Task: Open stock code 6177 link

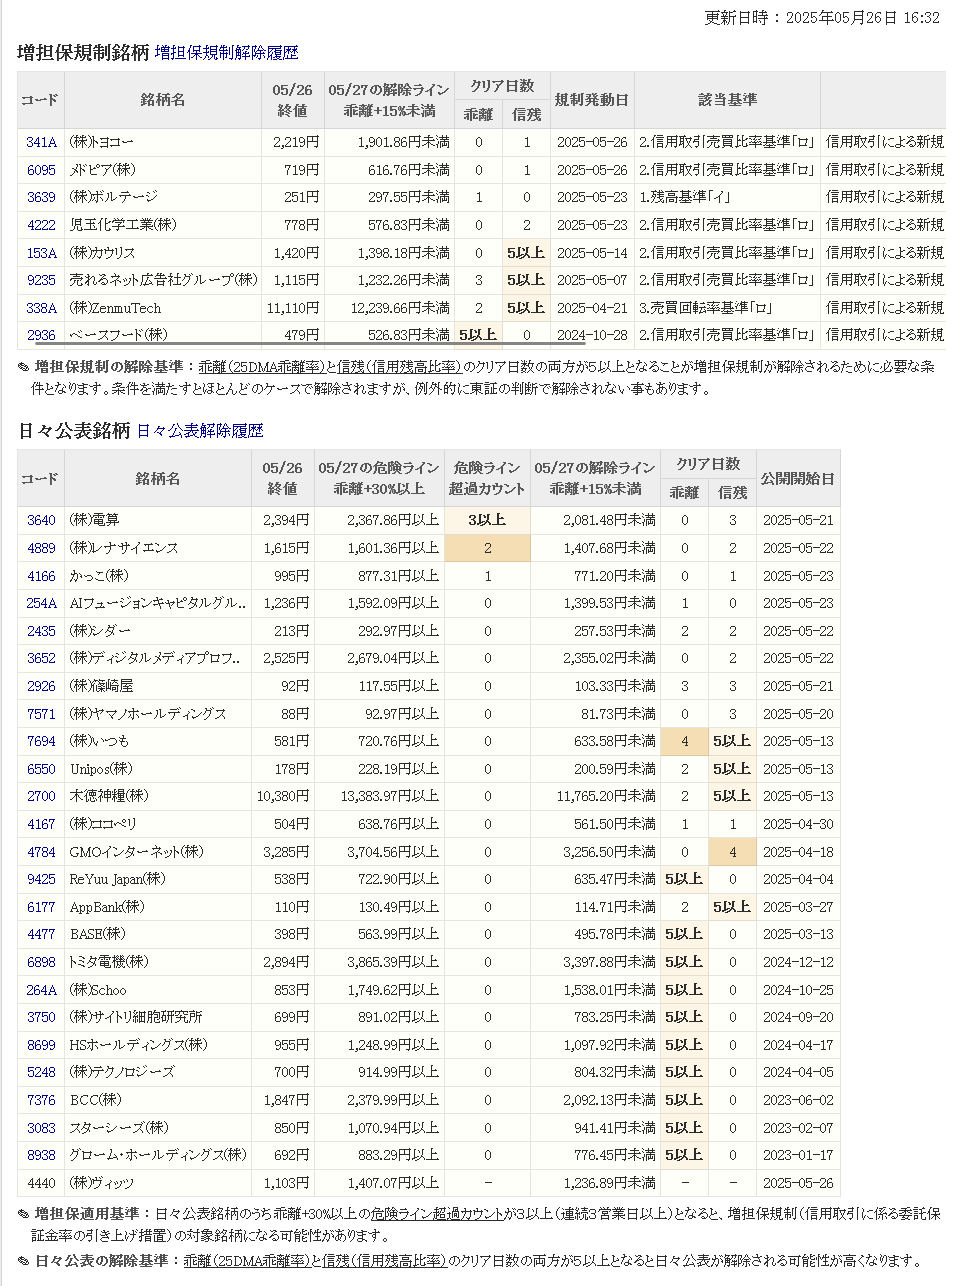Action: [41, 907]
